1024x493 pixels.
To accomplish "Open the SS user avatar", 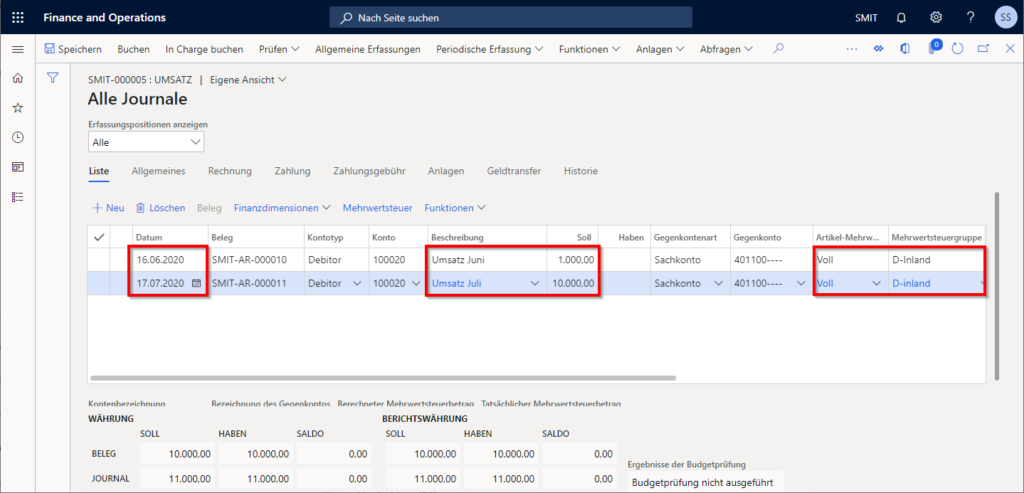I will pyautogui.click(x=1005, y=18).
